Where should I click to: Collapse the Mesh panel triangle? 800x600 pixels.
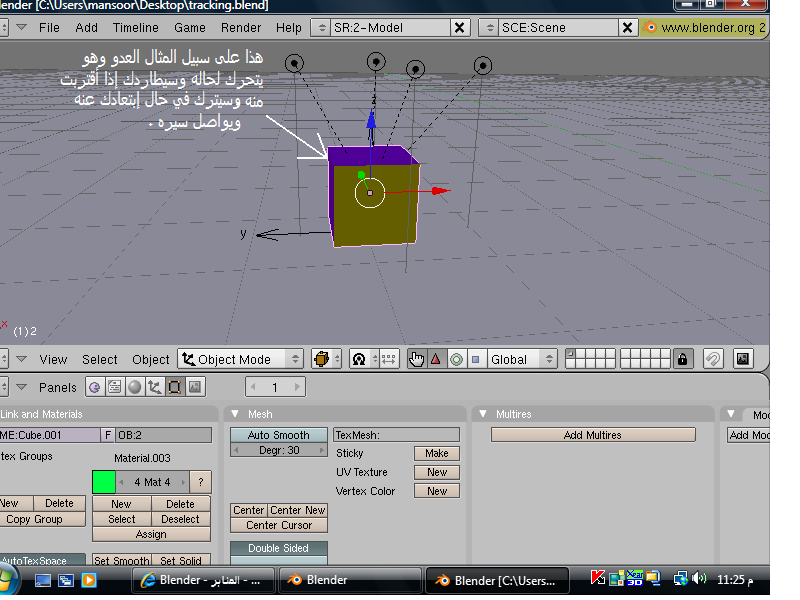235,414
